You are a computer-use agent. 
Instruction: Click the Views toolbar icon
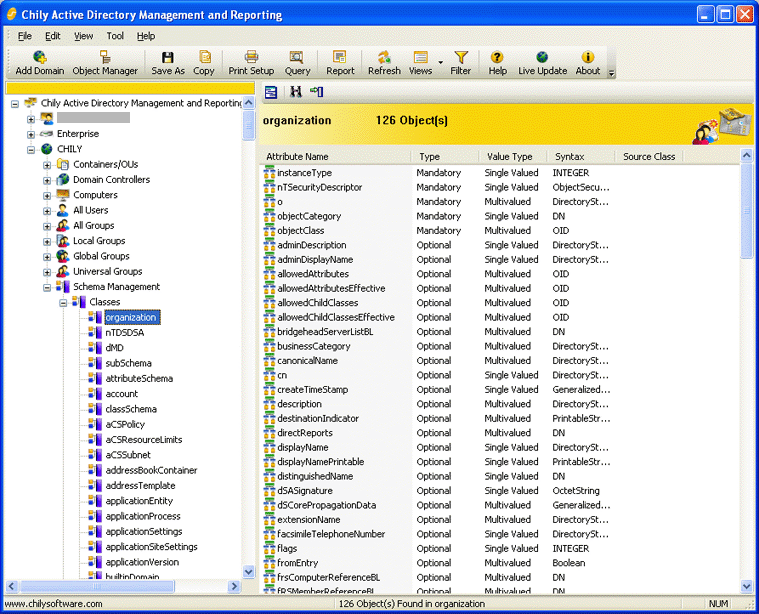[420, 63]
